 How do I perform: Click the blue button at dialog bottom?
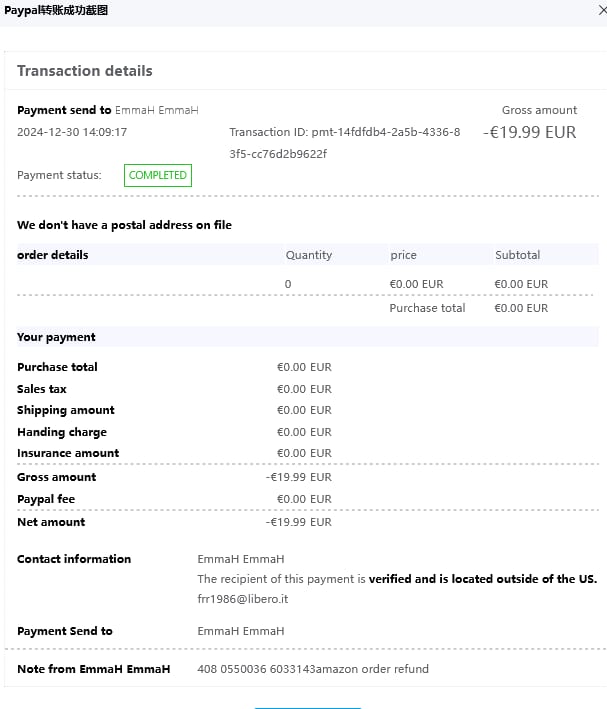click(307, 706)
